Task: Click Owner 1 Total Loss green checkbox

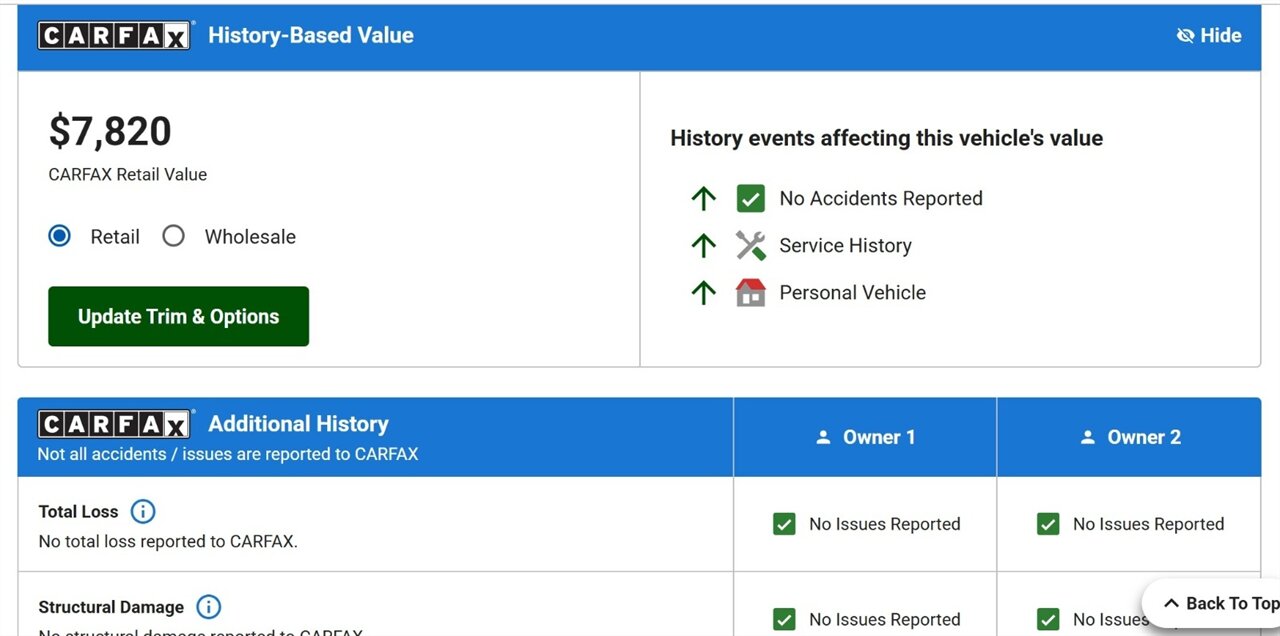Action: click(x=784, y=524)
